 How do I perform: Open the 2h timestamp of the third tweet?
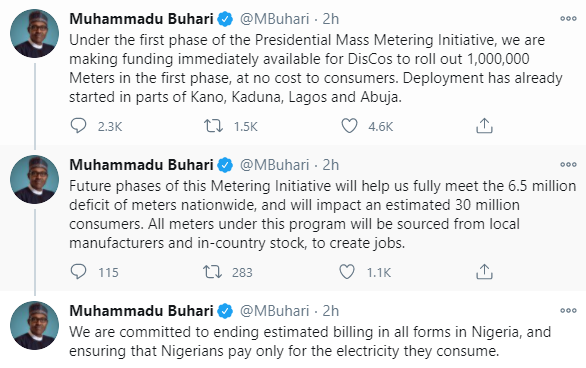(331, 311)
